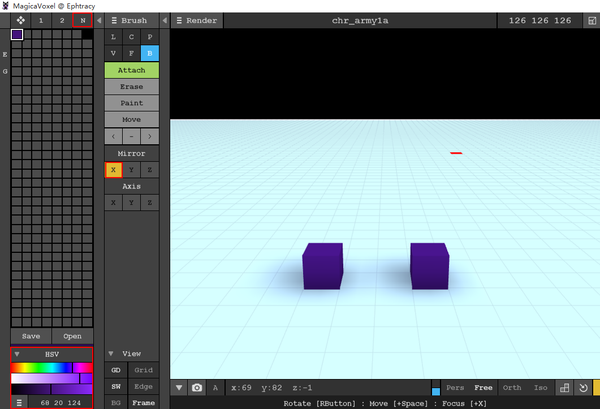
Task: Click the palette move arrows icon
Action: click(x=20, y=20)
